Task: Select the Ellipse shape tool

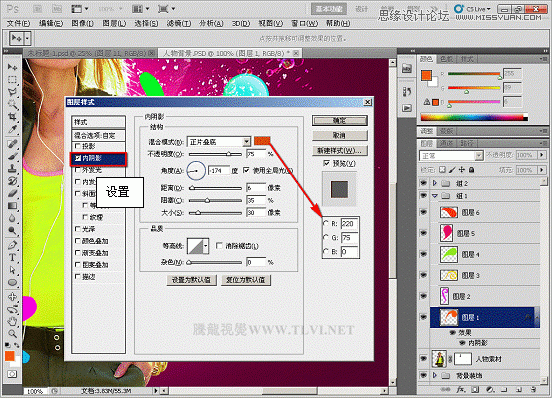Action: pos(12,282)
